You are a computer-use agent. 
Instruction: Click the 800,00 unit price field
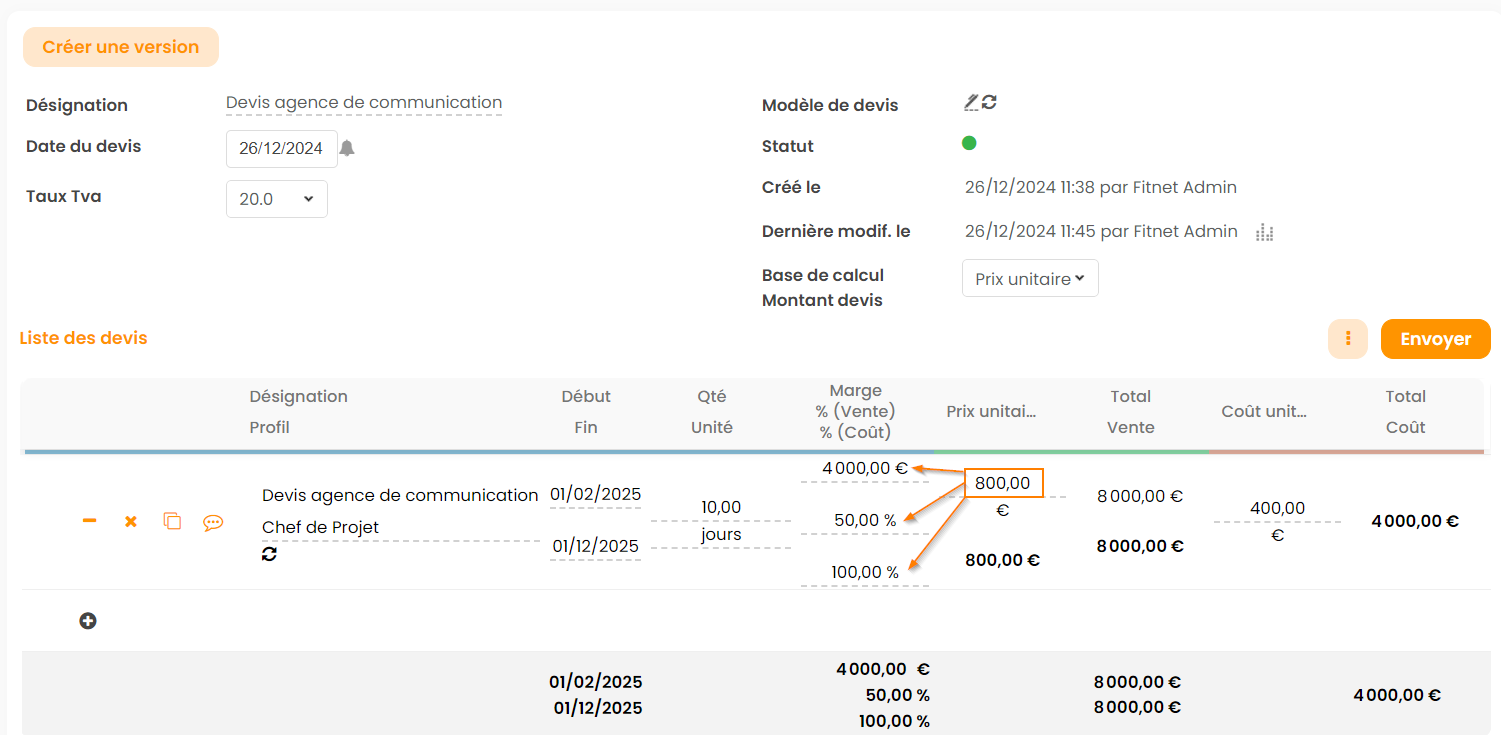point(1003,483)
